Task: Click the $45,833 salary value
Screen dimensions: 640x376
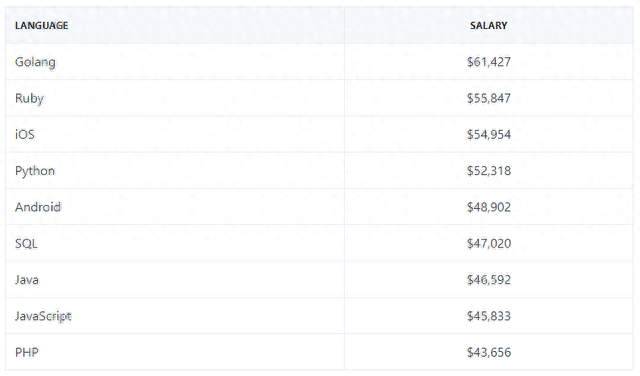Action: click(x=489, y=316)
